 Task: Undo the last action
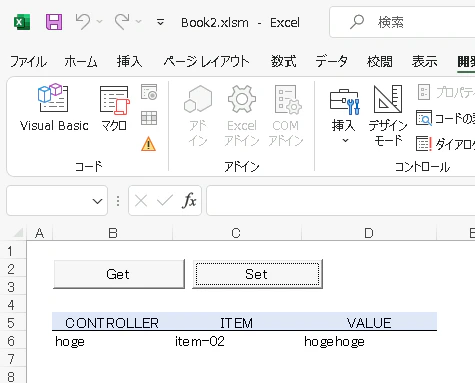tap(82, 22)
